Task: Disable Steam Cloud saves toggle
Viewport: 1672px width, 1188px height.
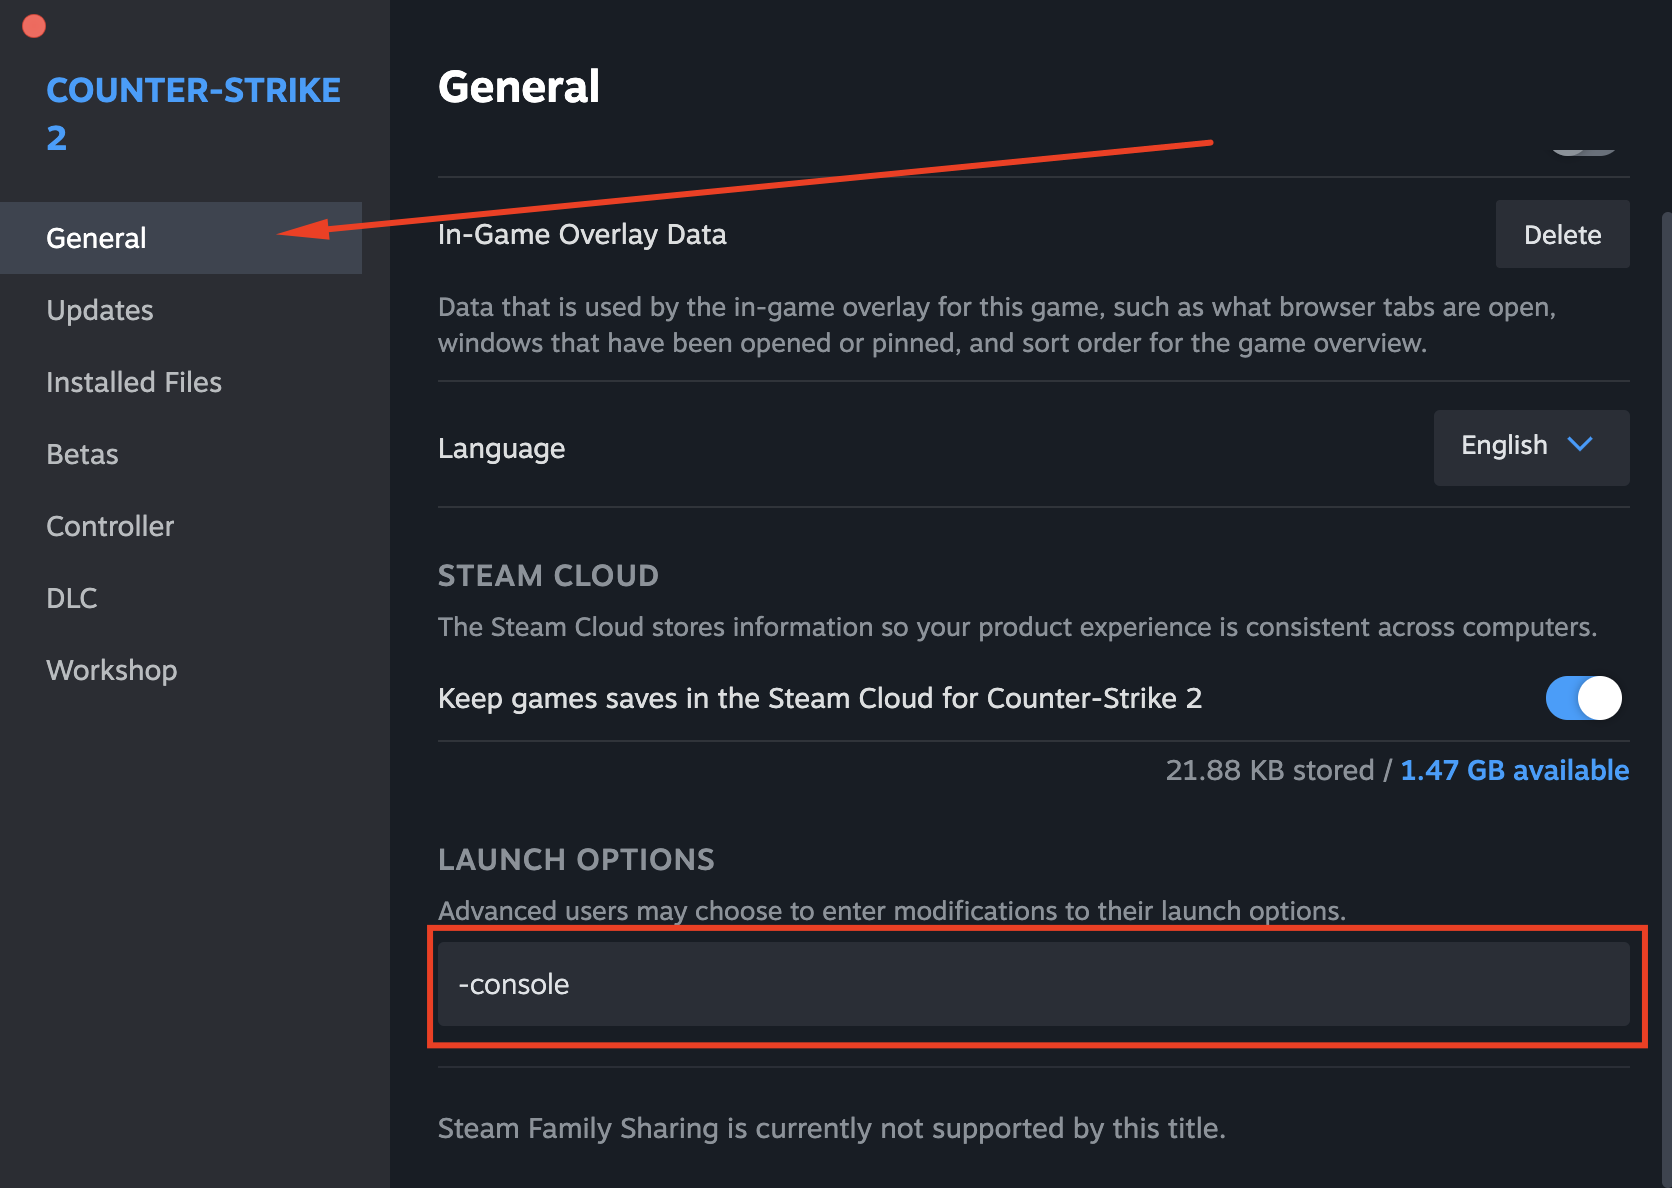Action: 1583,698
